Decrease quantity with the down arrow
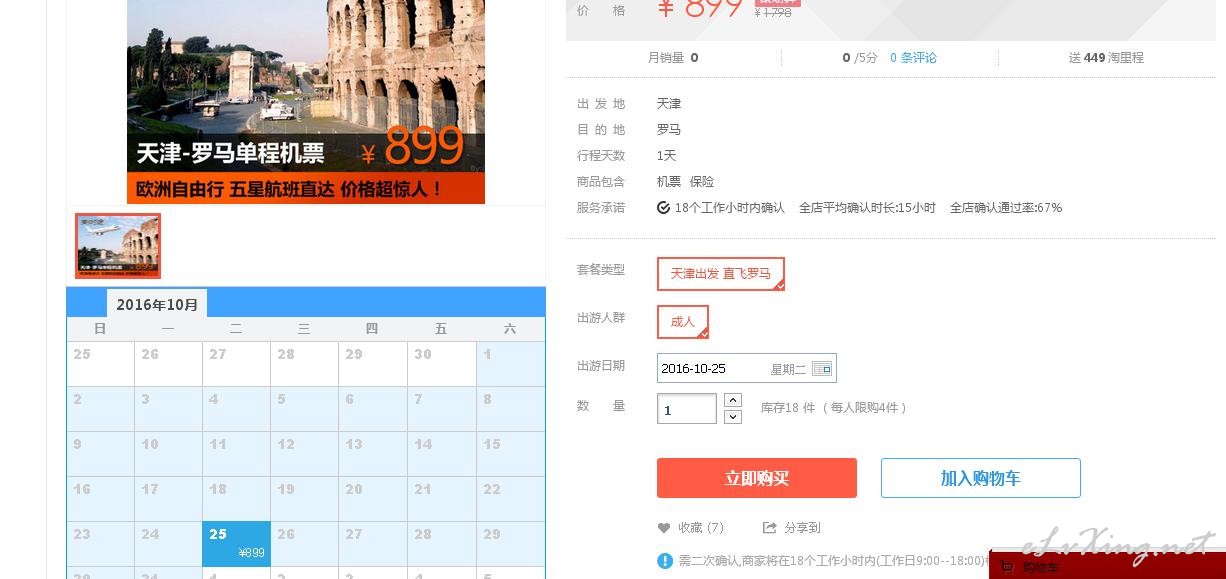The image size is (1226, 579). 733,416
